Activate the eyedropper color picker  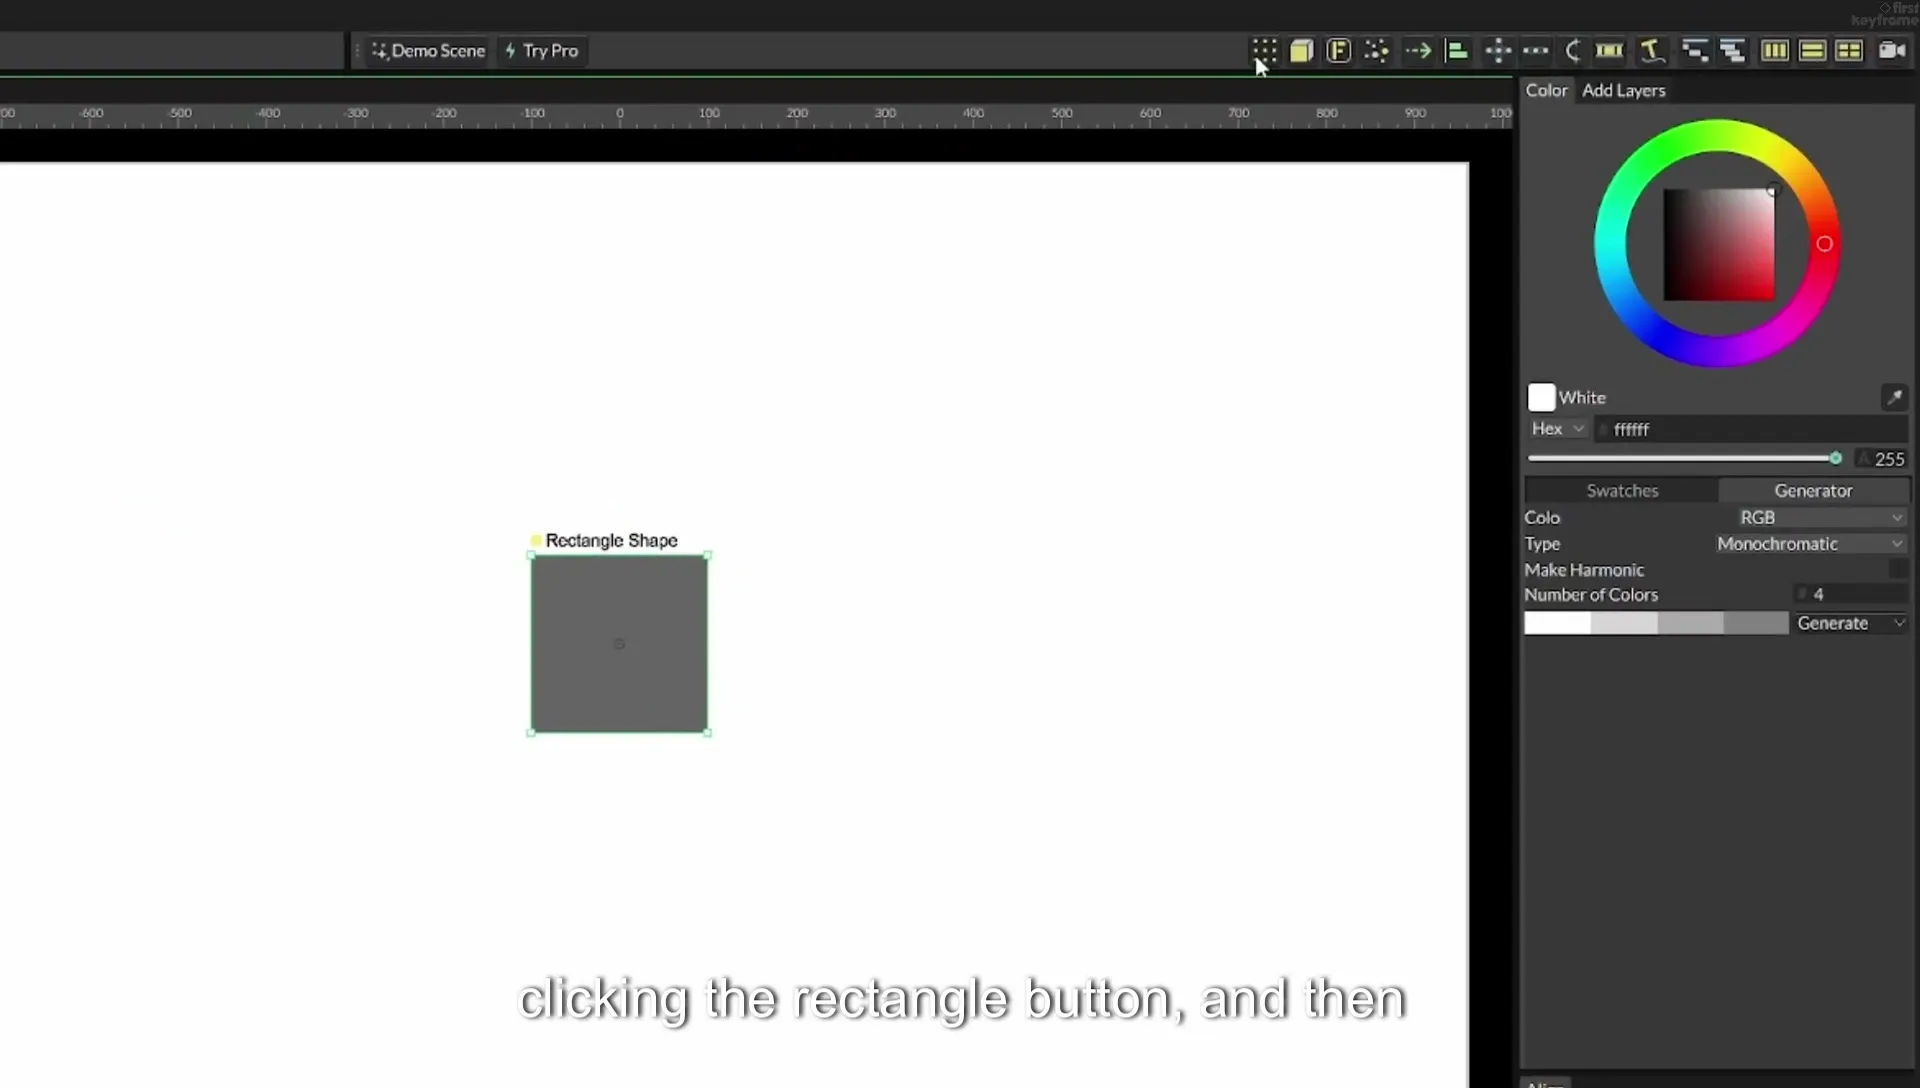click(1894, 397)
